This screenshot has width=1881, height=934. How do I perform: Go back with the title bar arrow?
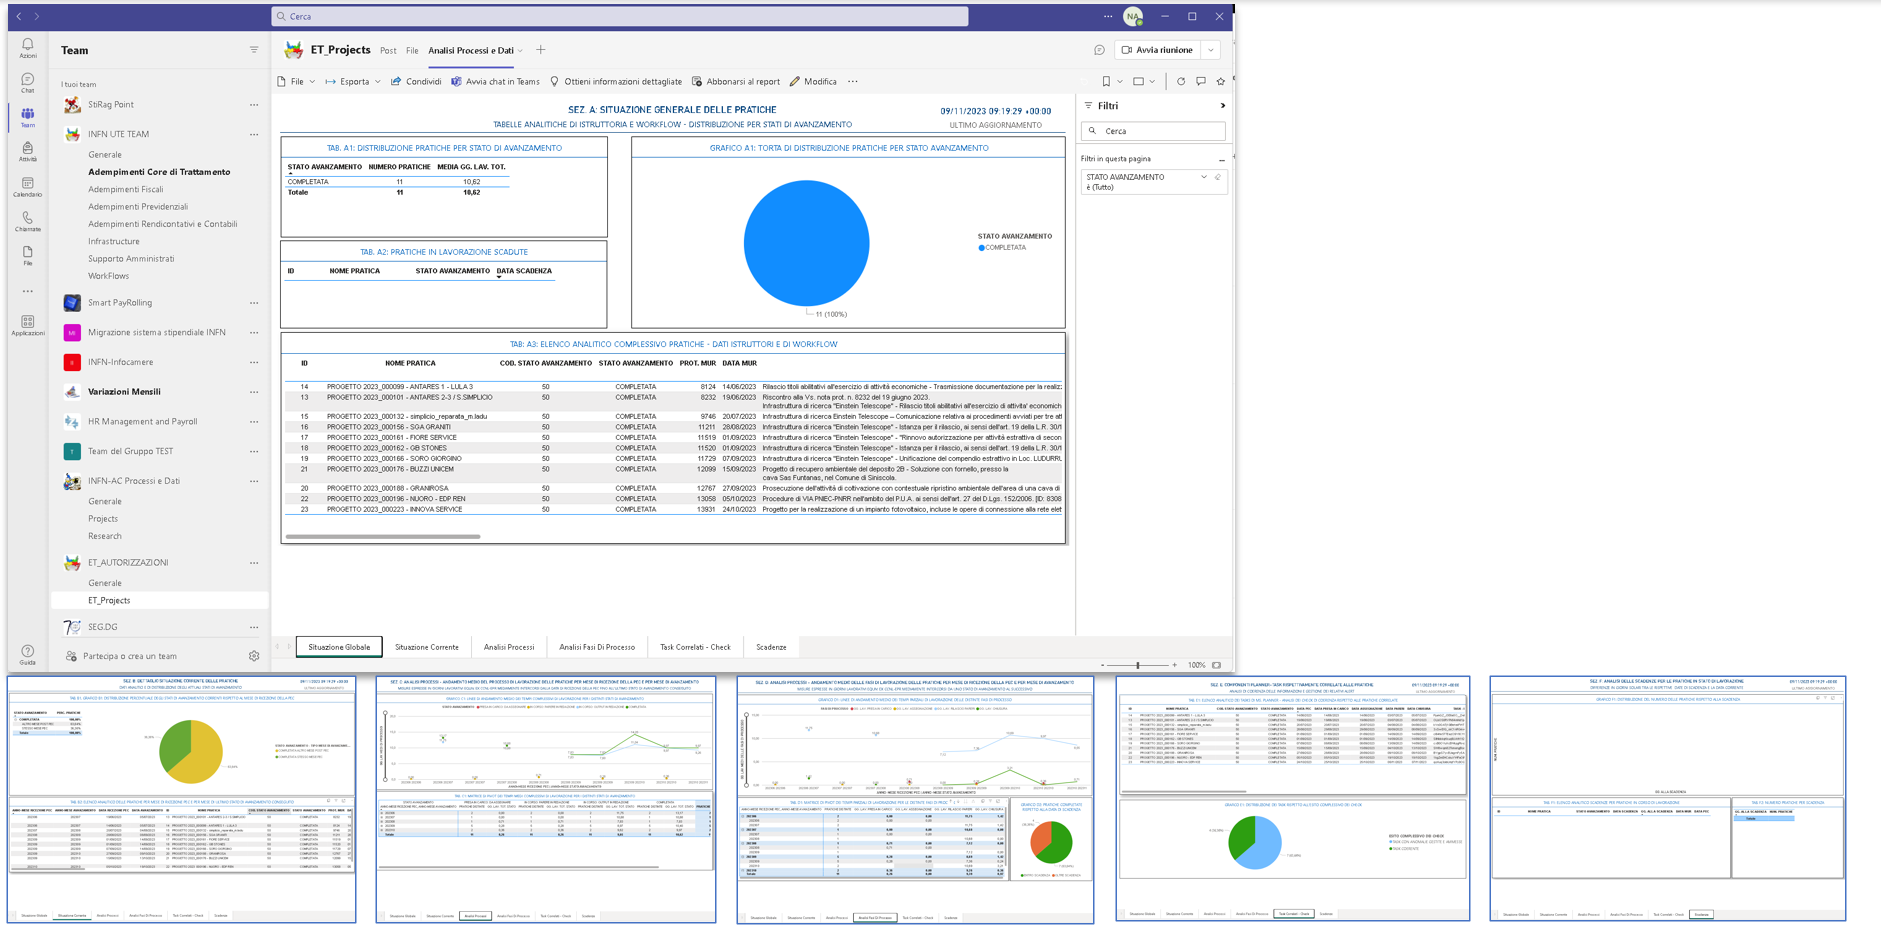19,16
